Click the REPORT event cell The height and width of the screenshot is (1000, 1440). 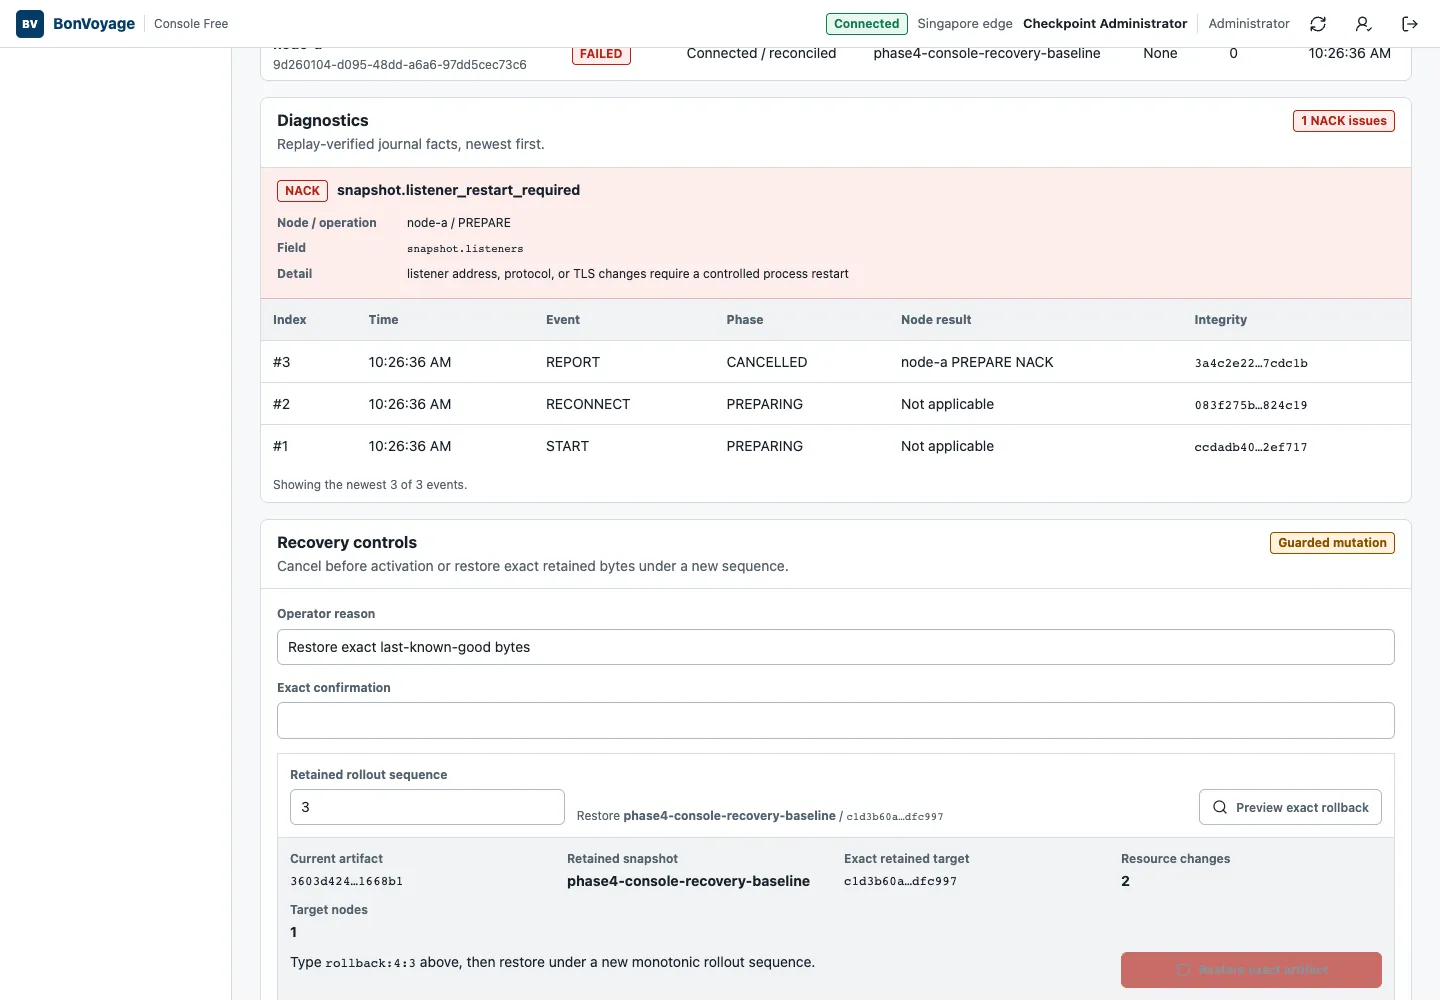(573, 362)
